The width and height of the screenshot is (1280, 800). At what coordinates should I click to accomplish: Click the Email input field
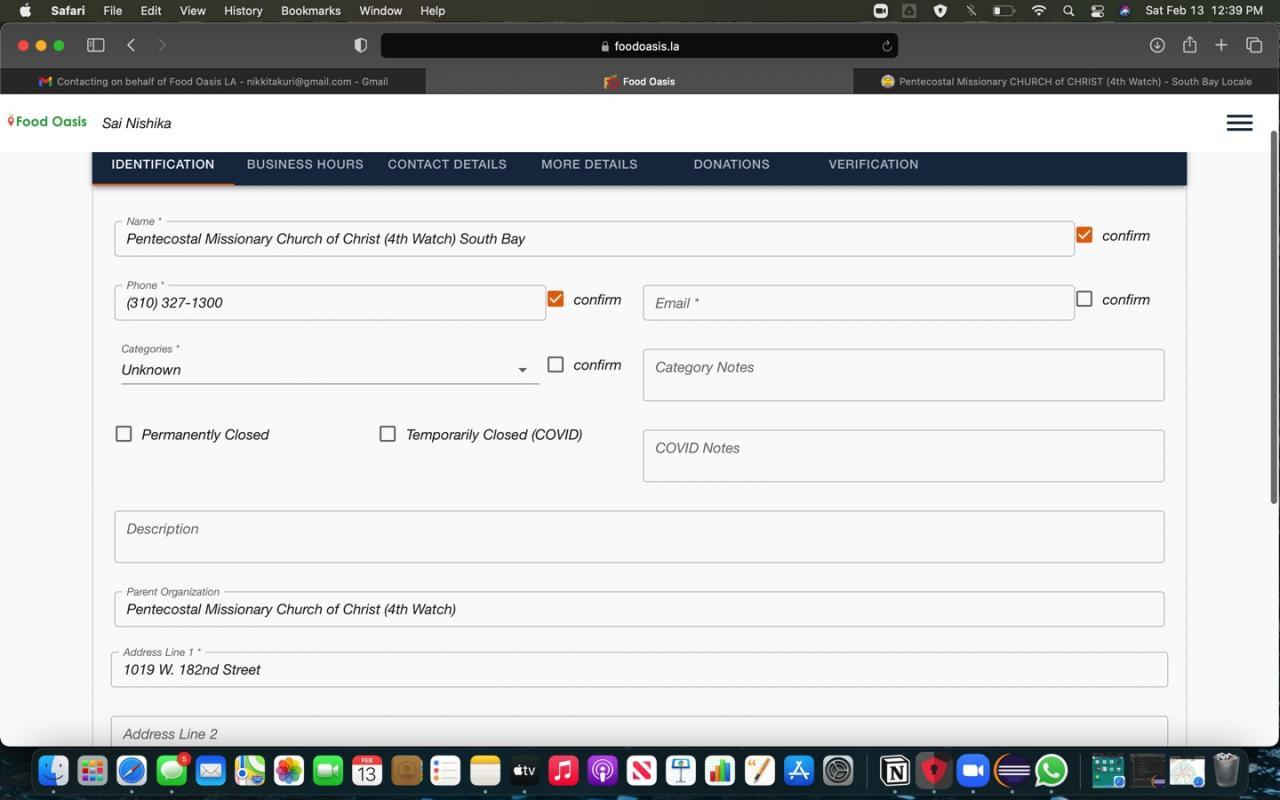(858, 303)
